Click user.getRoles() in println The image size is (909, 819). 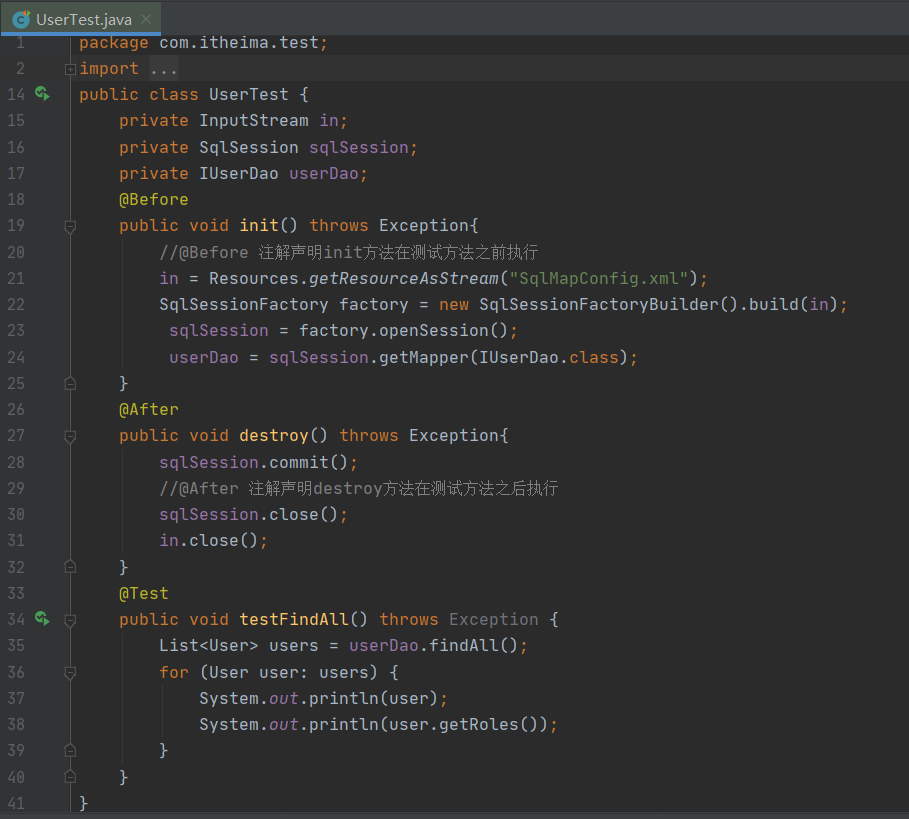(x=464, y=725)
